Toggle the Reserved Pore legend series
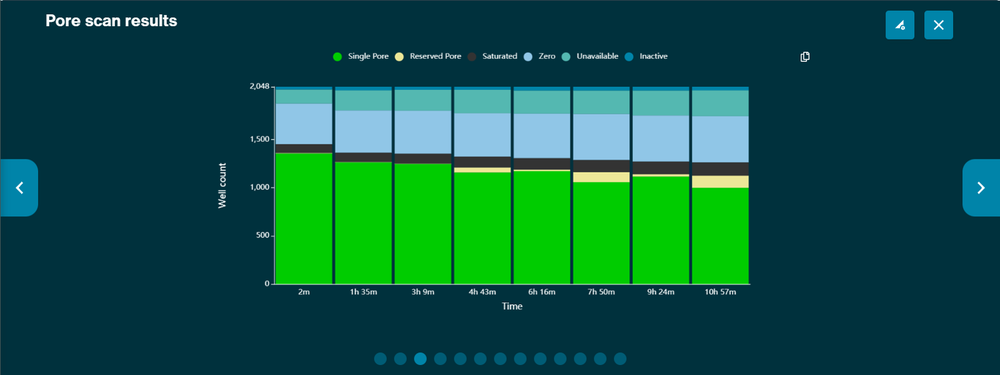Image resolution: width=1000 pixels, height=375 pixels. coord(428,56)
